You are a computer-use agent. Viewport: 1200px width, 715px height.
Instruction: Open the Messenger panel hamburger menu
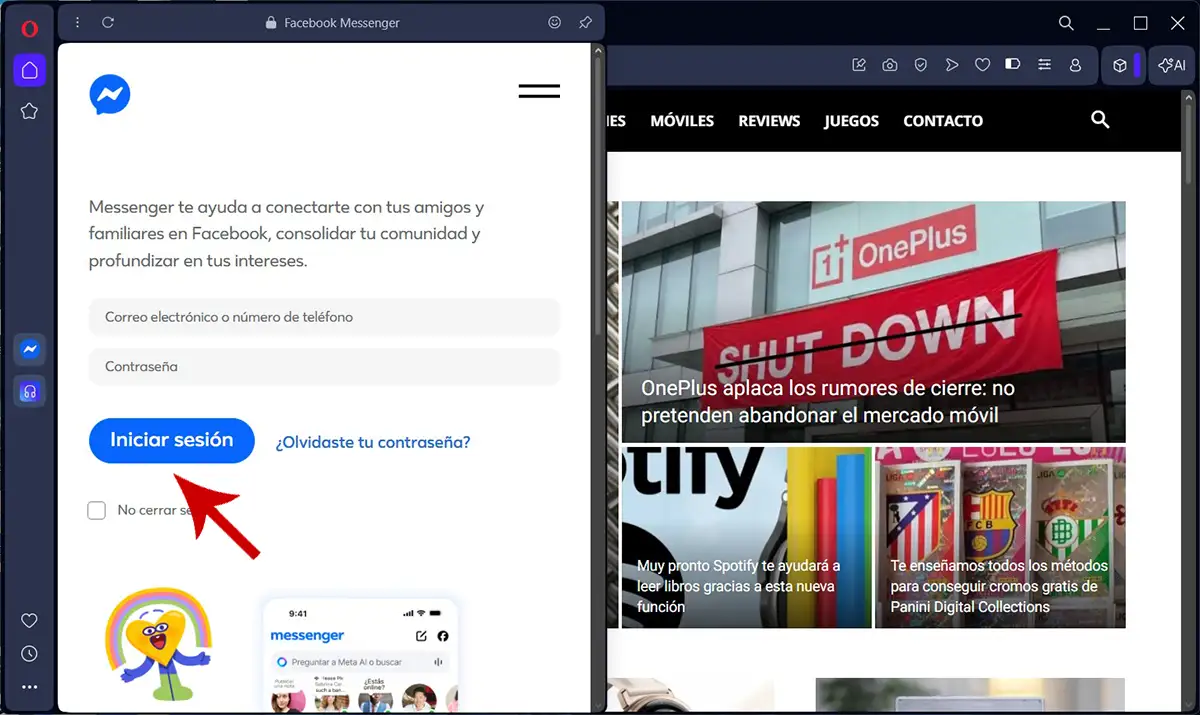pos(539,91)
